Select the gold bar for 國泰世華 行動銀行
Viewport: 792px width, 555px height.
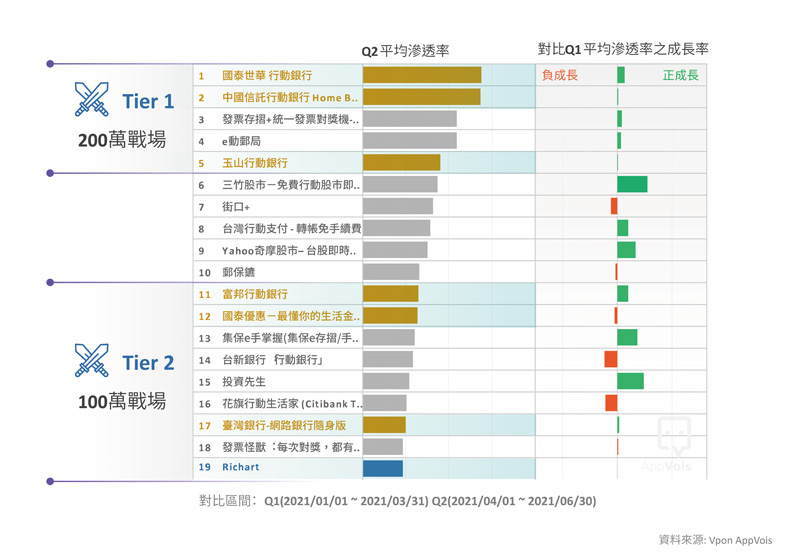pos(421,75)
